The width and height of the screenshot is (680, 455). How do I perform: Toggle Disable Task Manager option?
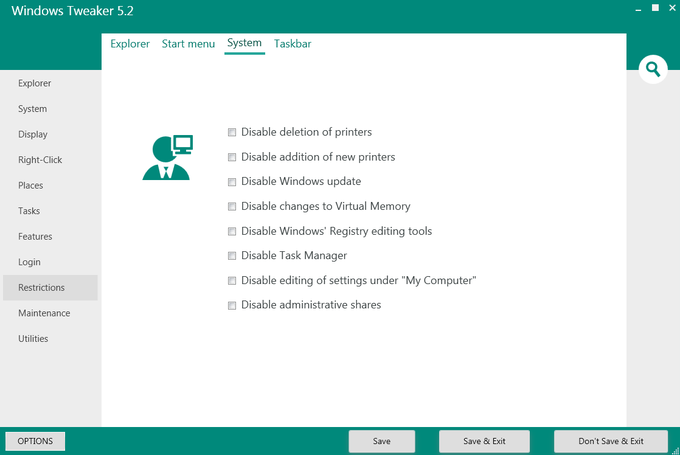click(x=232, y=256)
